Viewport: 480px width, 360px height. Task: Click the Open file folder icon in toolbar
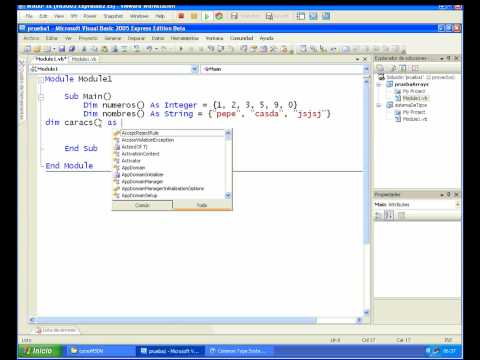pos(37,49)
